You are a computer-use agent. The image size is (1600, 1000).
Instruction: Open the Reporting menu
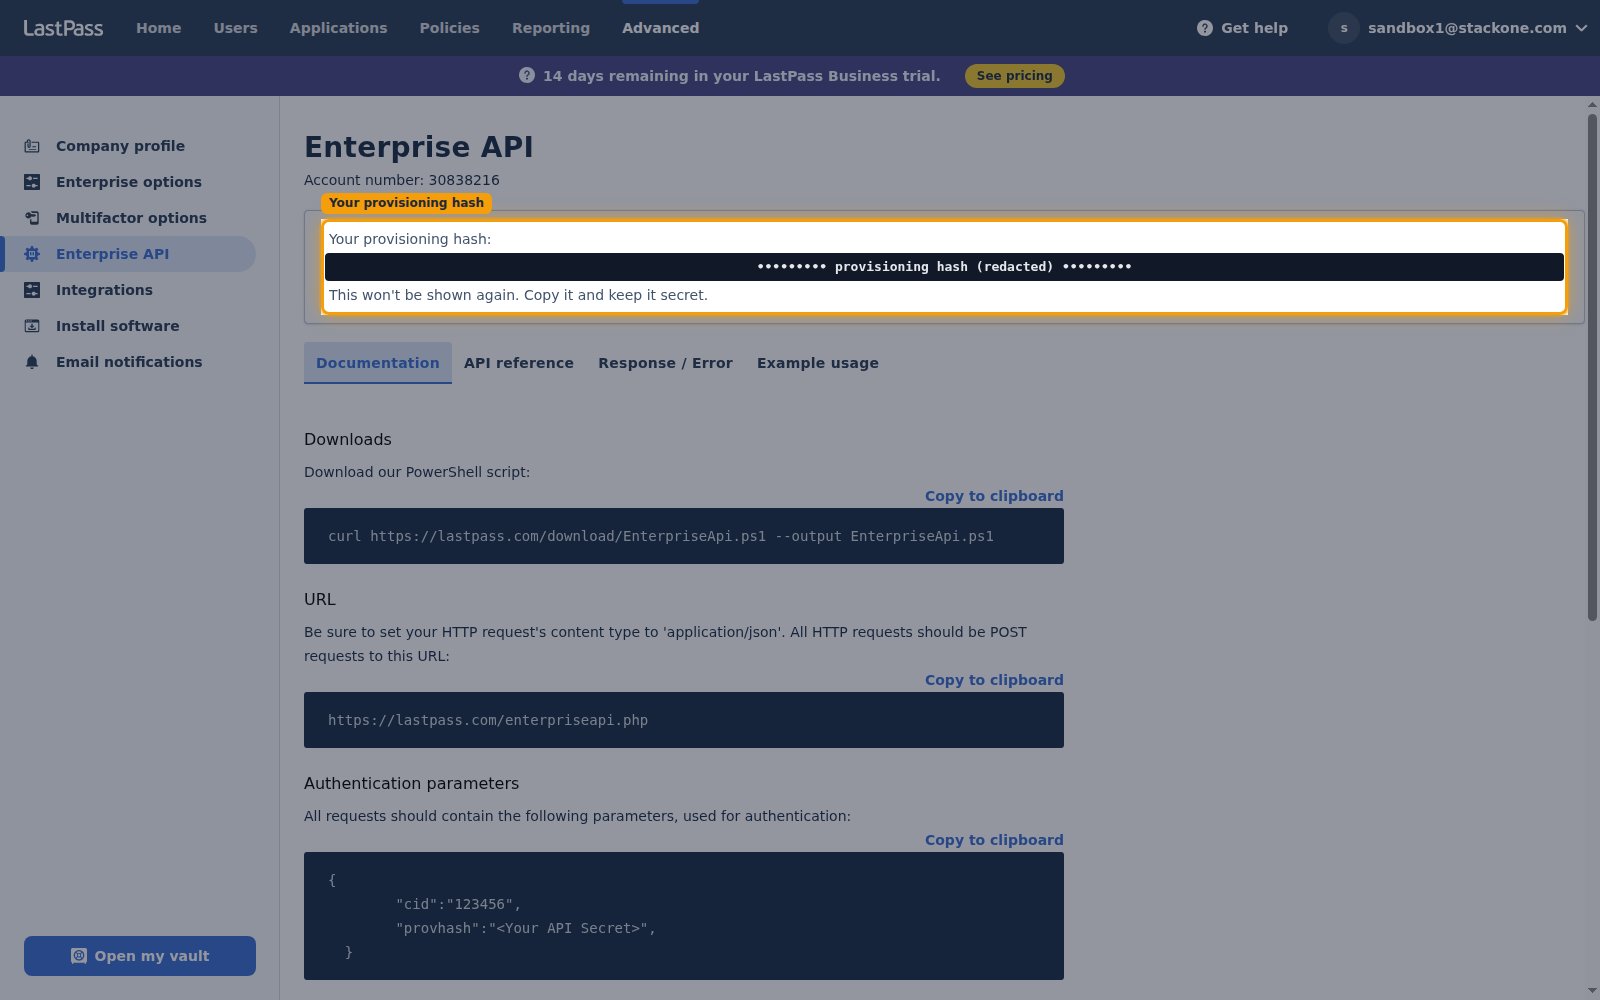pos(551,28)
